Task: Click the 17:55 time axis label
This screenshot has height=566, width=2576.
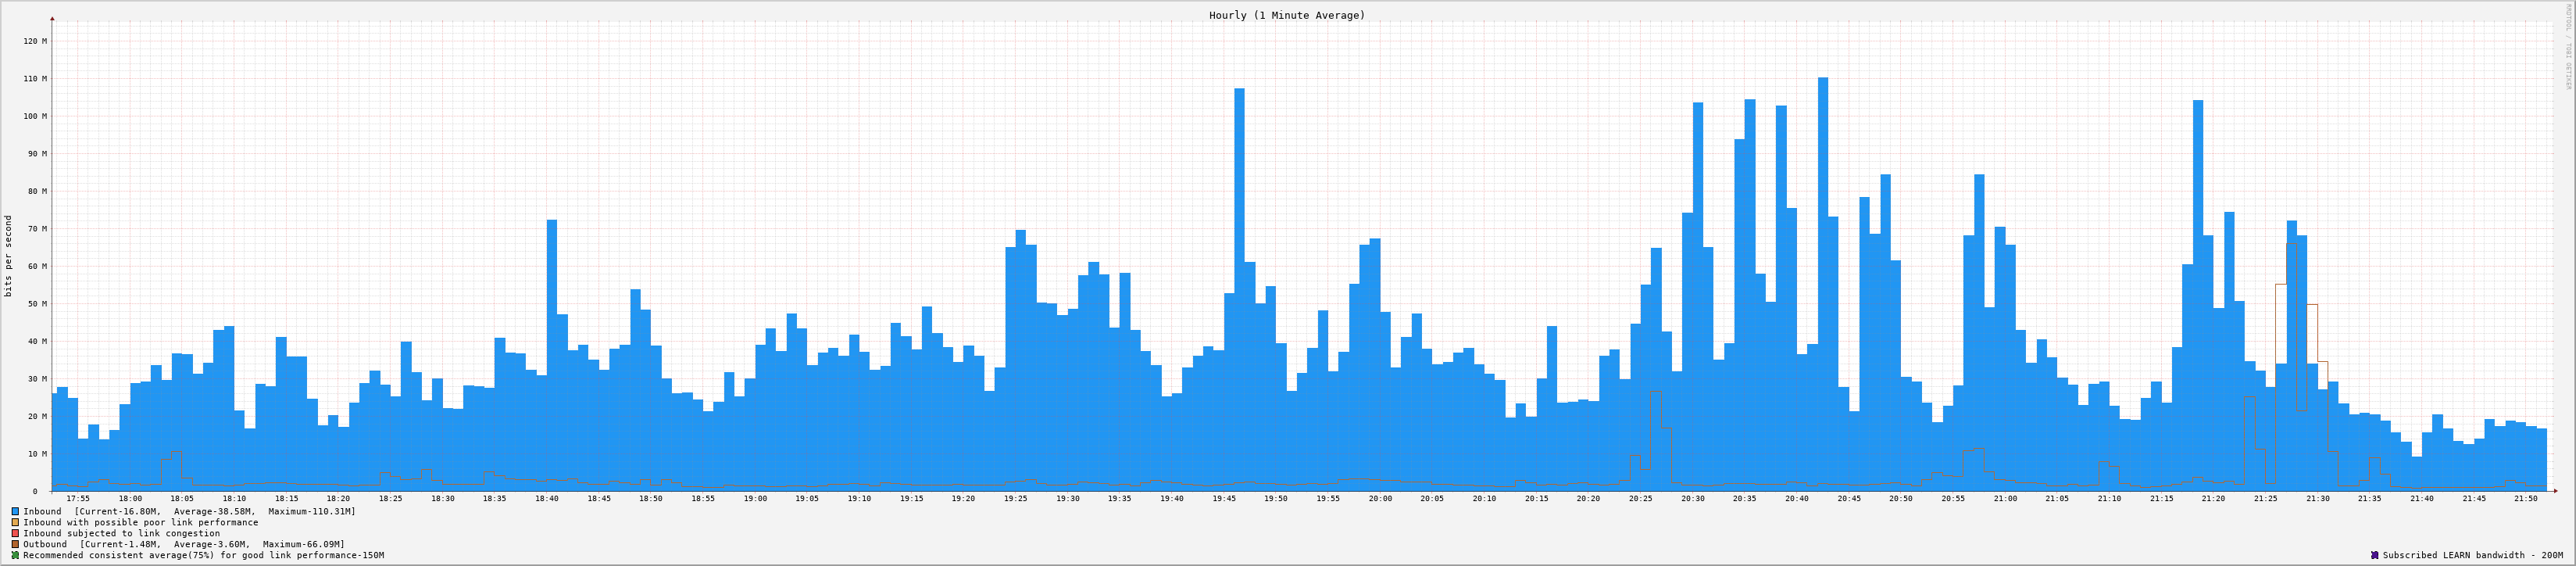Action: (x=77, y=498)
